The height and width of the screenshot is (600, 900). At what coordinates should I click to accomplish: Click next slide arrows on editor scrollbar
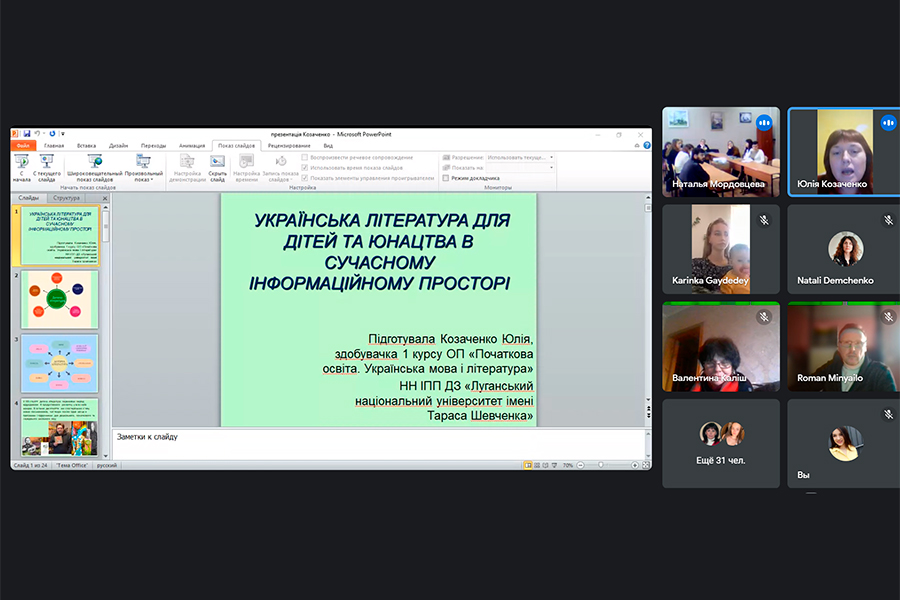[648, 415]
